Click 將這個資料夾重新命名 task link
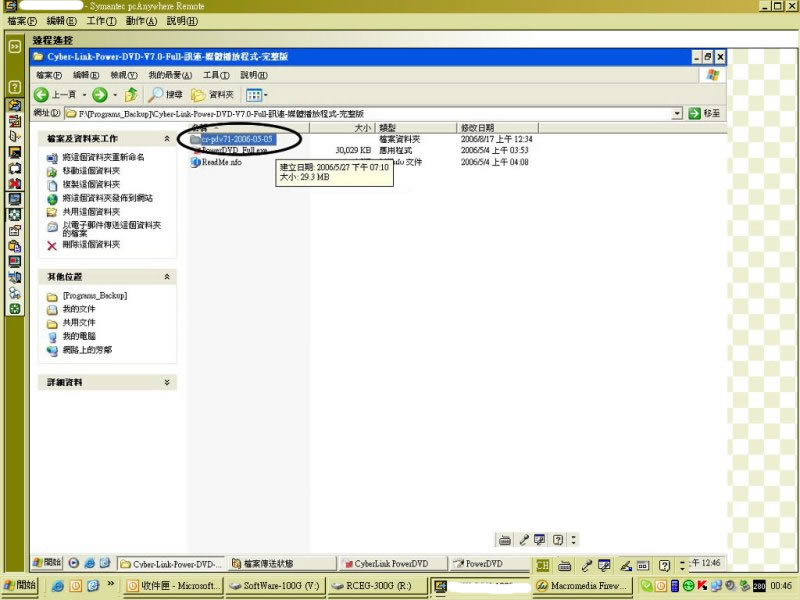The image size is (800, 600). coord(103,157)
